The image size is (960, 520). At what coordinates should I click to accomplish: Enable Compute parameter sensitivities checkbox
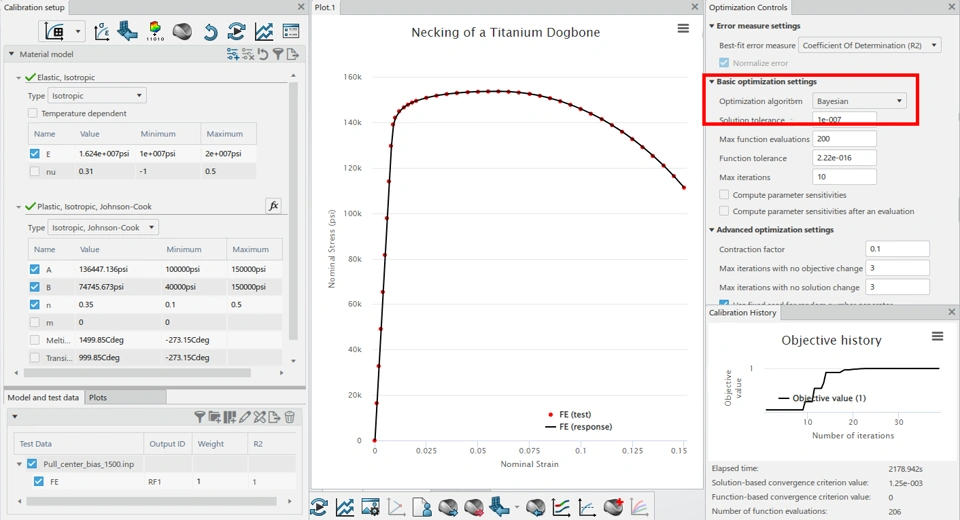pyautogui.click(x=724, y=195)
